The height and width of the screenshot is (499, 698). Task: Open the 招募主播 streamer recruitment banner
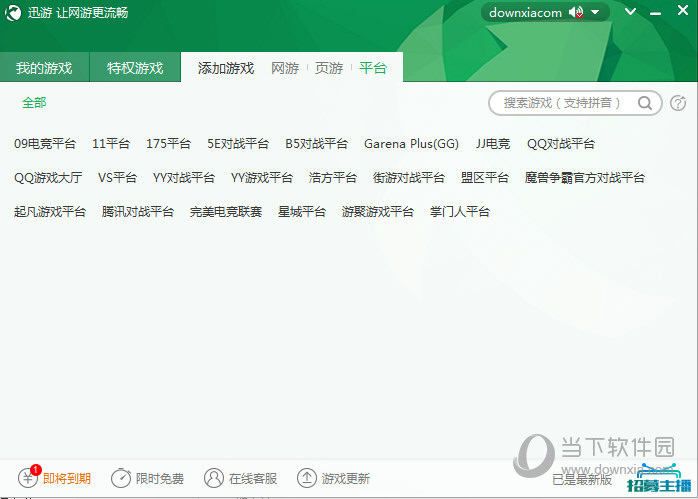[x=659, y=480]
